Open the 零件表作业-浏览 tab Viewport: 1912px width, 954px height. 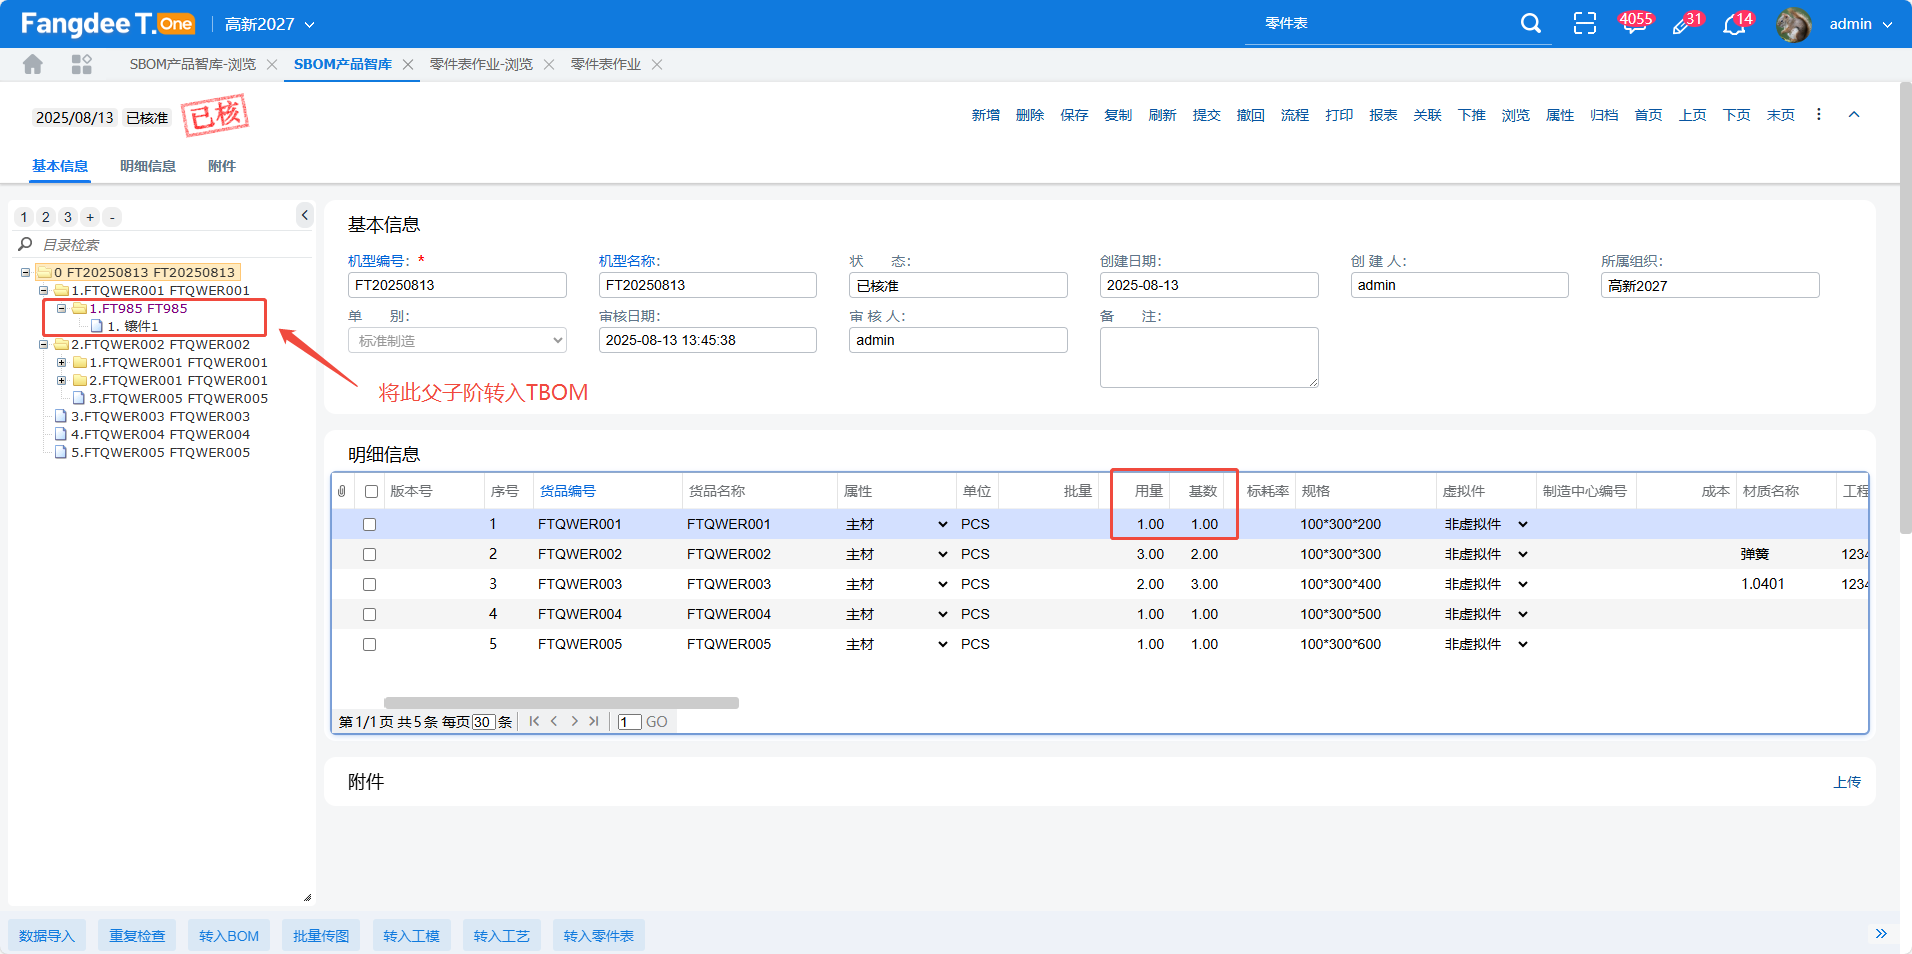(x=481, y=65)
